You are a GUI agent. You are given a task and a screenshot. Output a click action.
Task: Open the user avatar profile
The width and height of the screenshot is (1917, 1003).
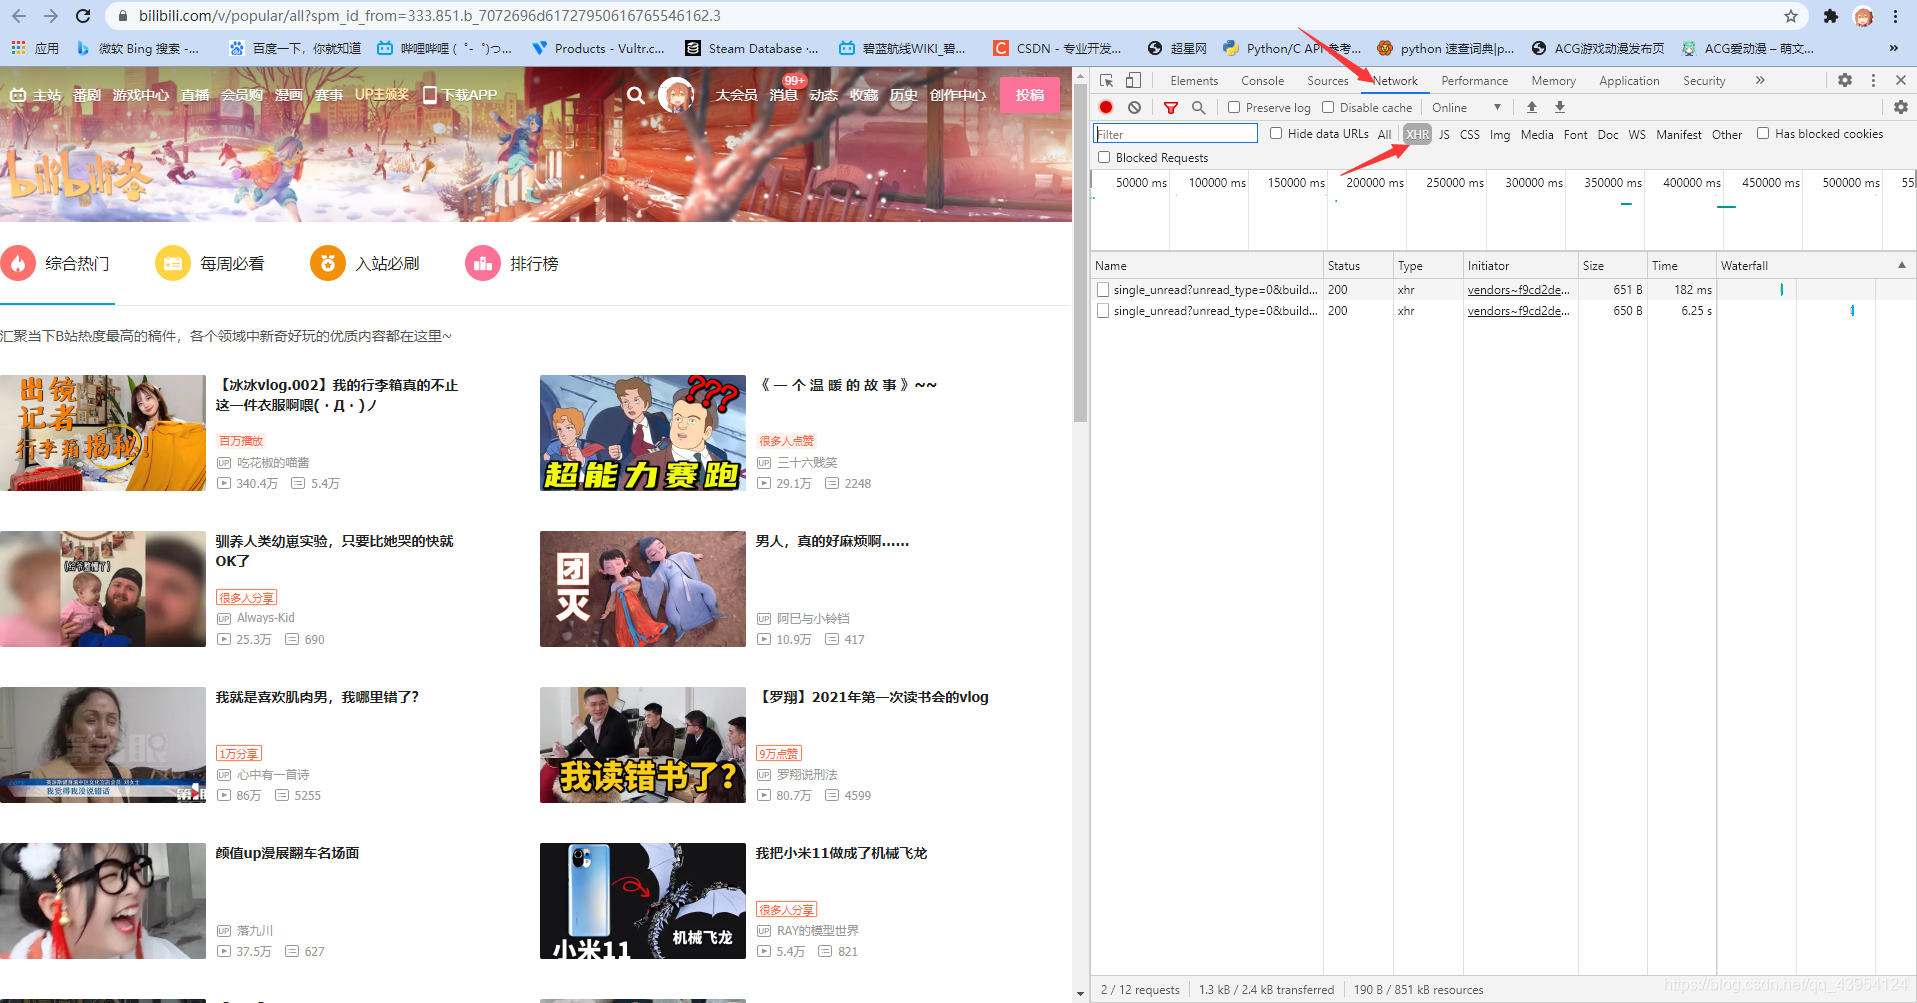click(676, 95)
